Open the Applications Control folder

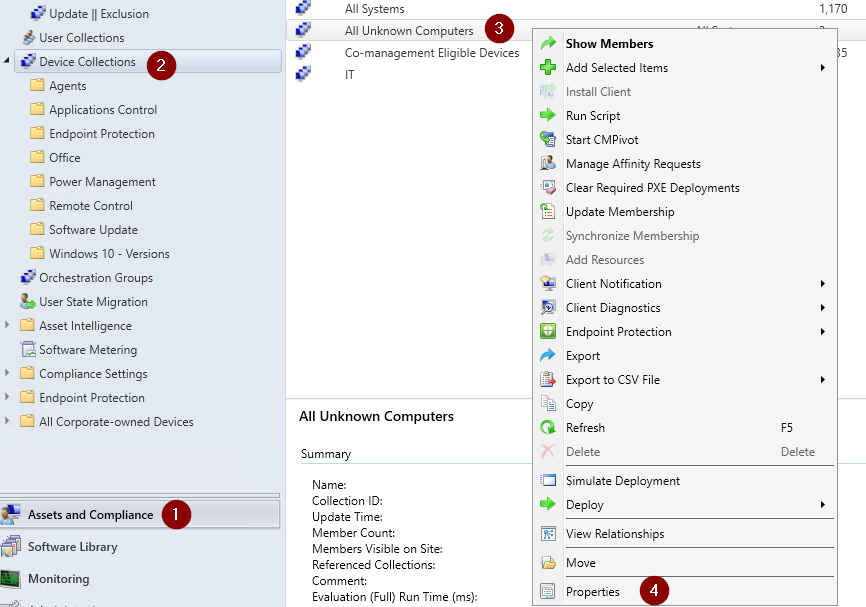pos(103,109)
